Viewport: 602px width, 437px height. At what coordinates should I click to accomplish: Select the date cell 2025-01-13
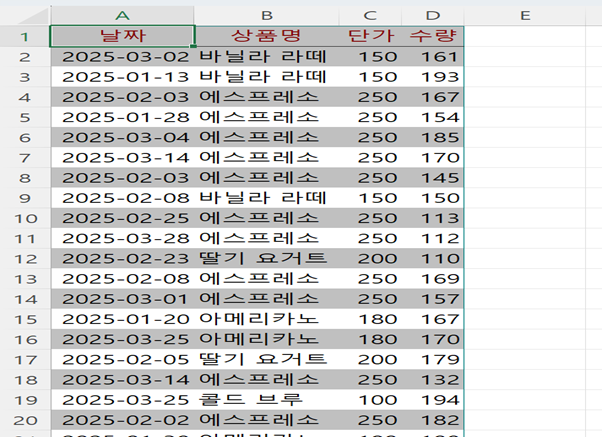coord(122,77)
